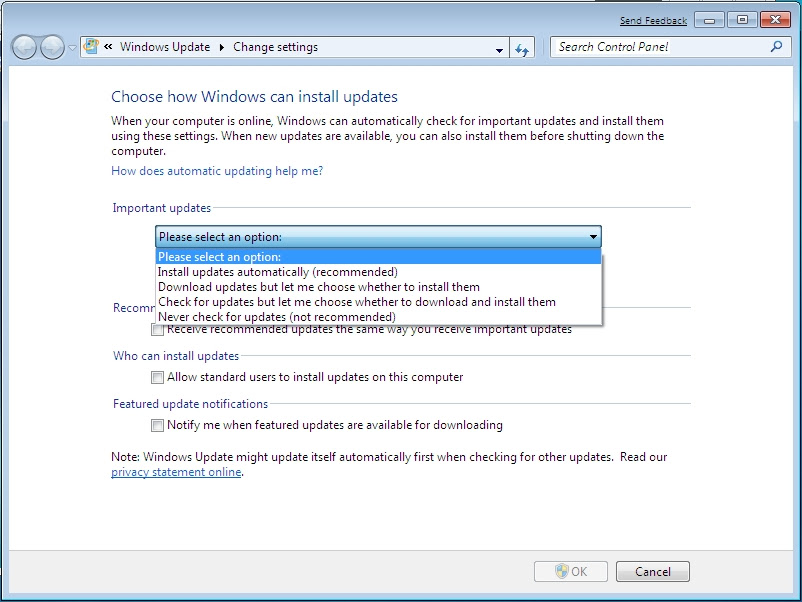Open the Send Feedback link
This screenshot has width=802, height=602.
pyautogui.click(x=653, y=20)
